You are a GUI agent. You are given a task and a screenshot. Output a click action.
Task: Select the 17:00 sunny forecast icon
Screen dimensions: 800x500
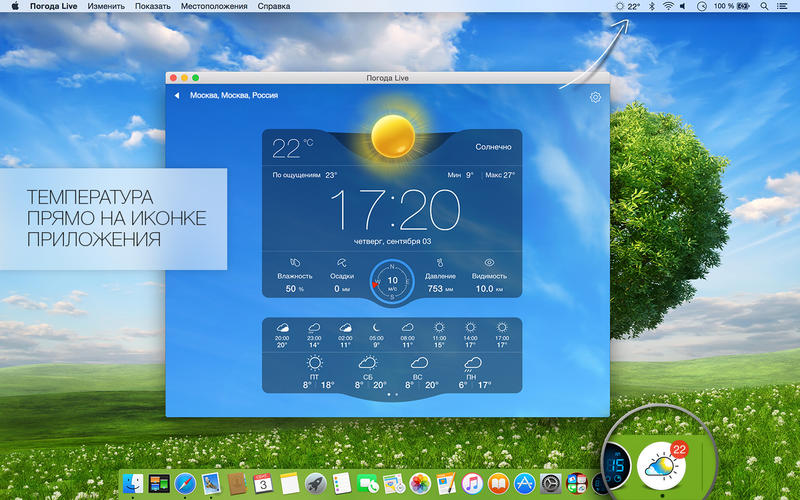pos(502,327)
